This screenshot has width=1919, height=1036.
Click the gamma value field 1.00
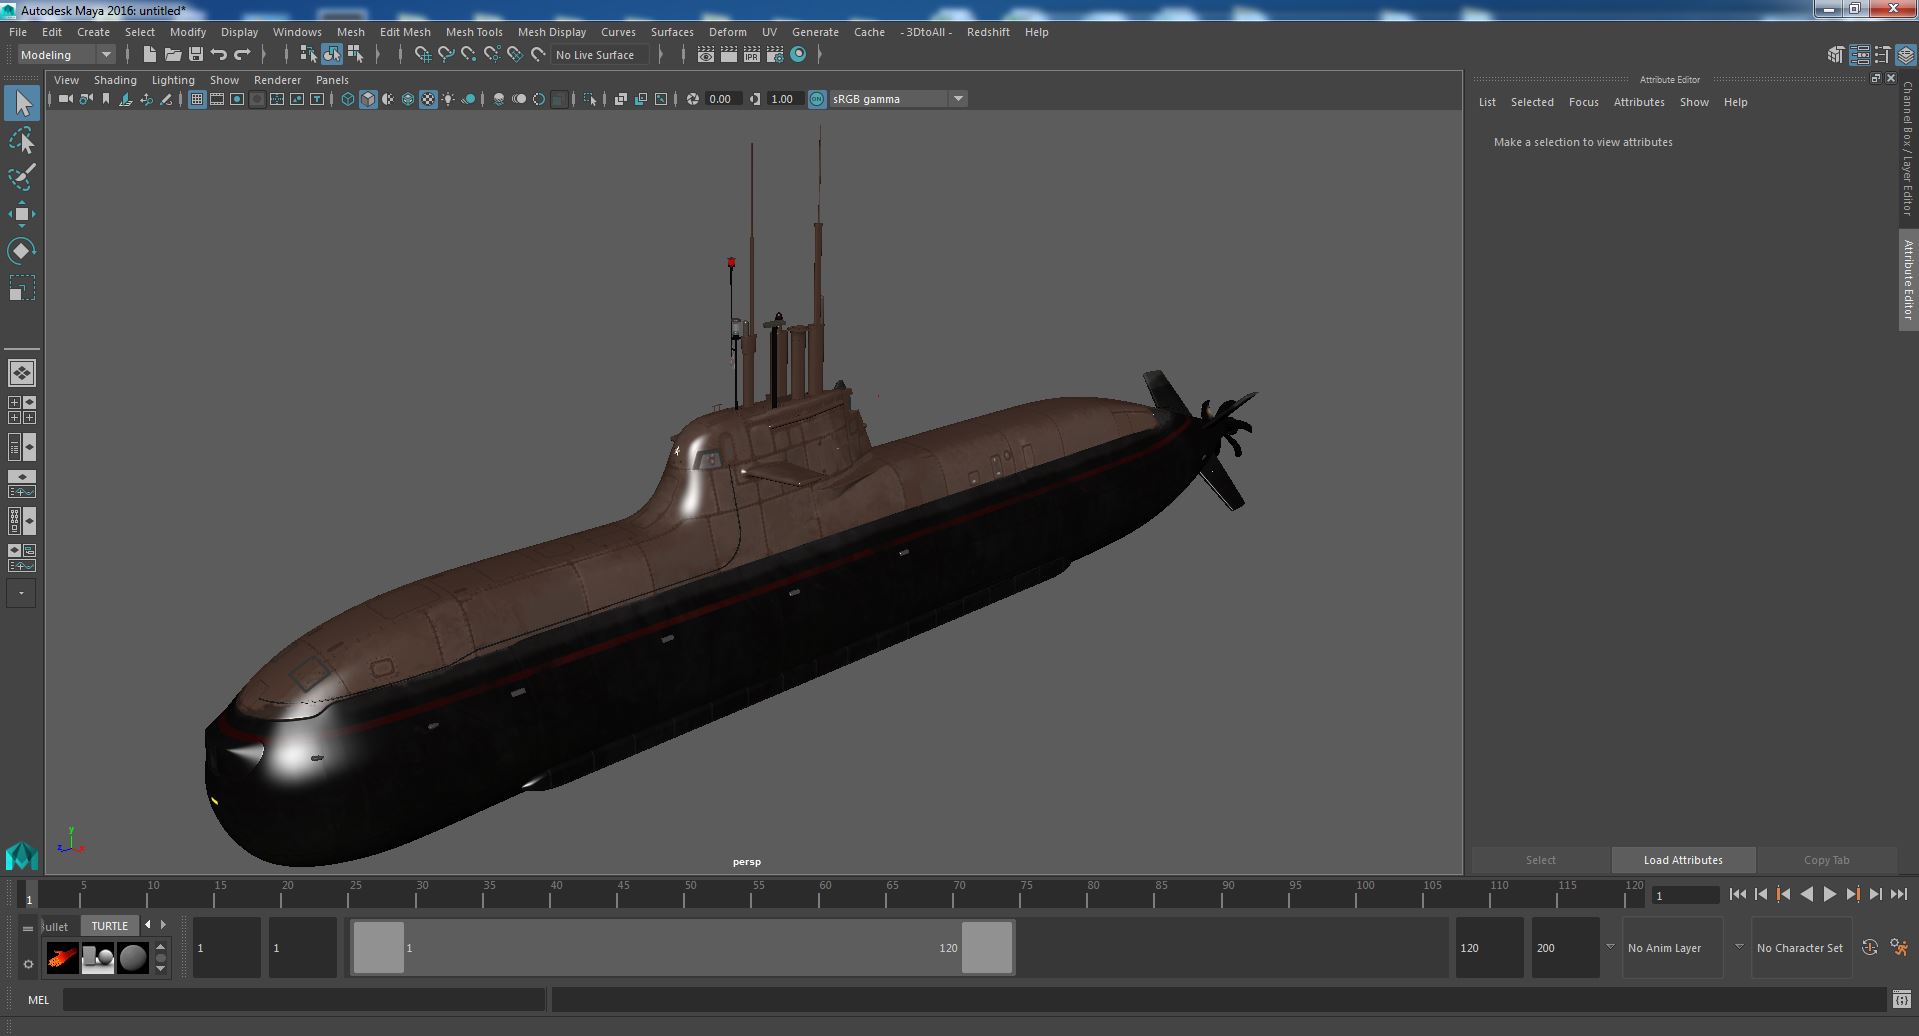[784, 99]
